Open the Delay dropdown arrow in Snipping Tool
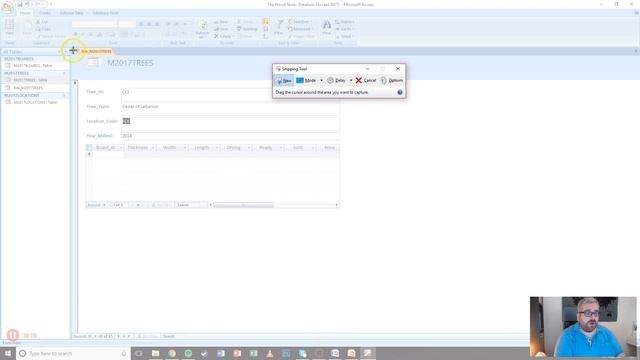Viewport: 640px width, 360px height. [x=351, y=80]
